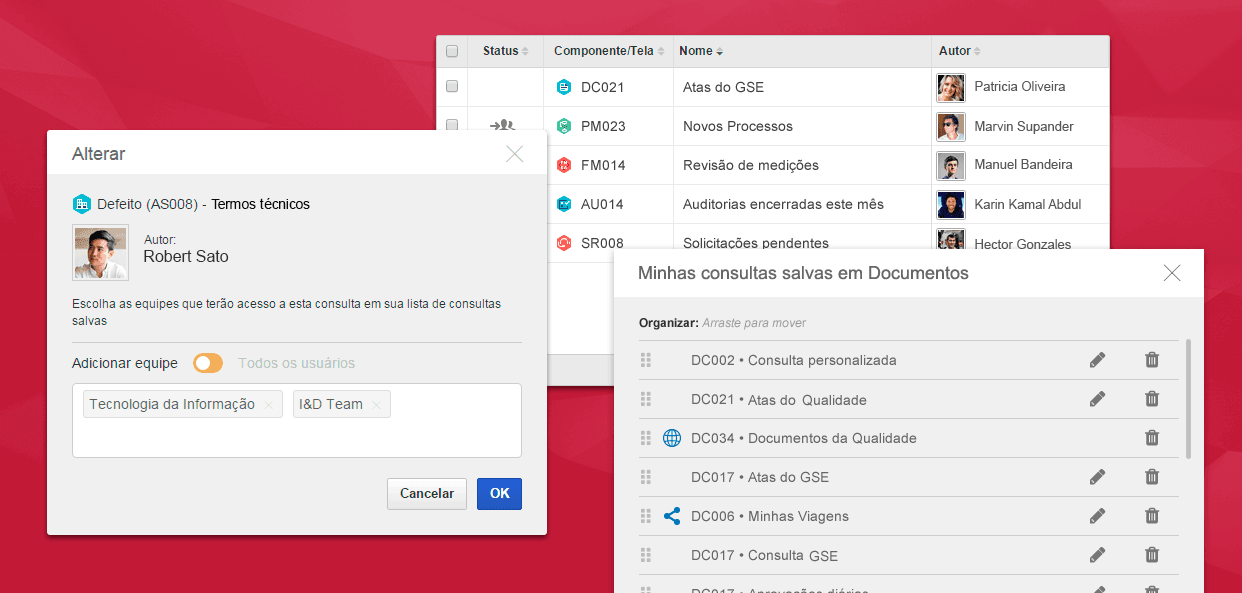Toggle the select-all checkbox in table header
1242x593 pixels.
tap(452, 51)
